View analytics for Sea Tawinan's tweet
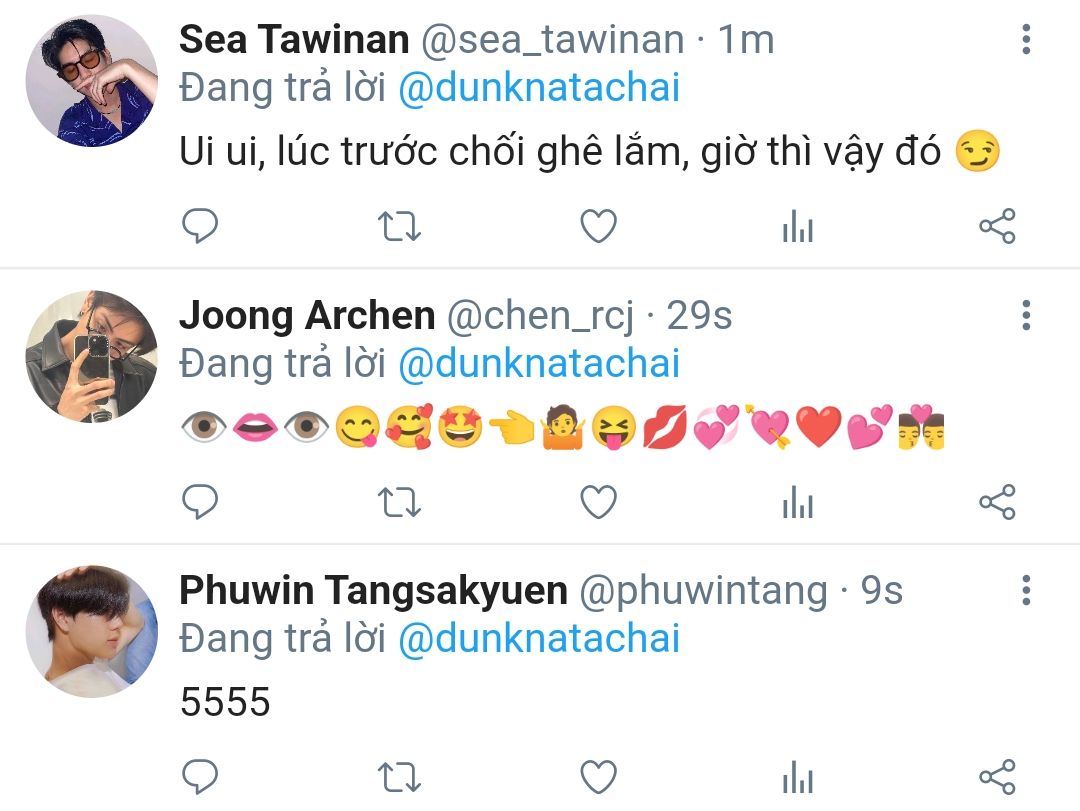Viewport: 1080px width, 811px height. [x=798, y=226]
